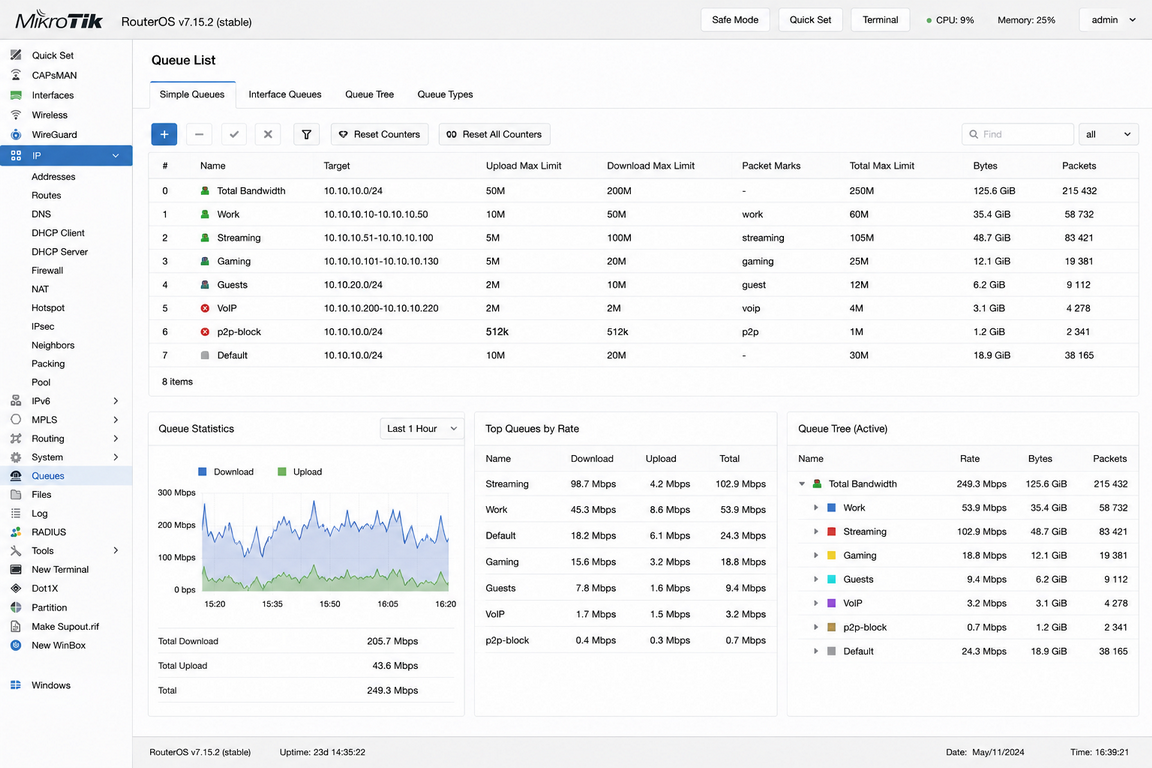Select Guests target 10.10.20.0/24 cell

tap(353, 284)
